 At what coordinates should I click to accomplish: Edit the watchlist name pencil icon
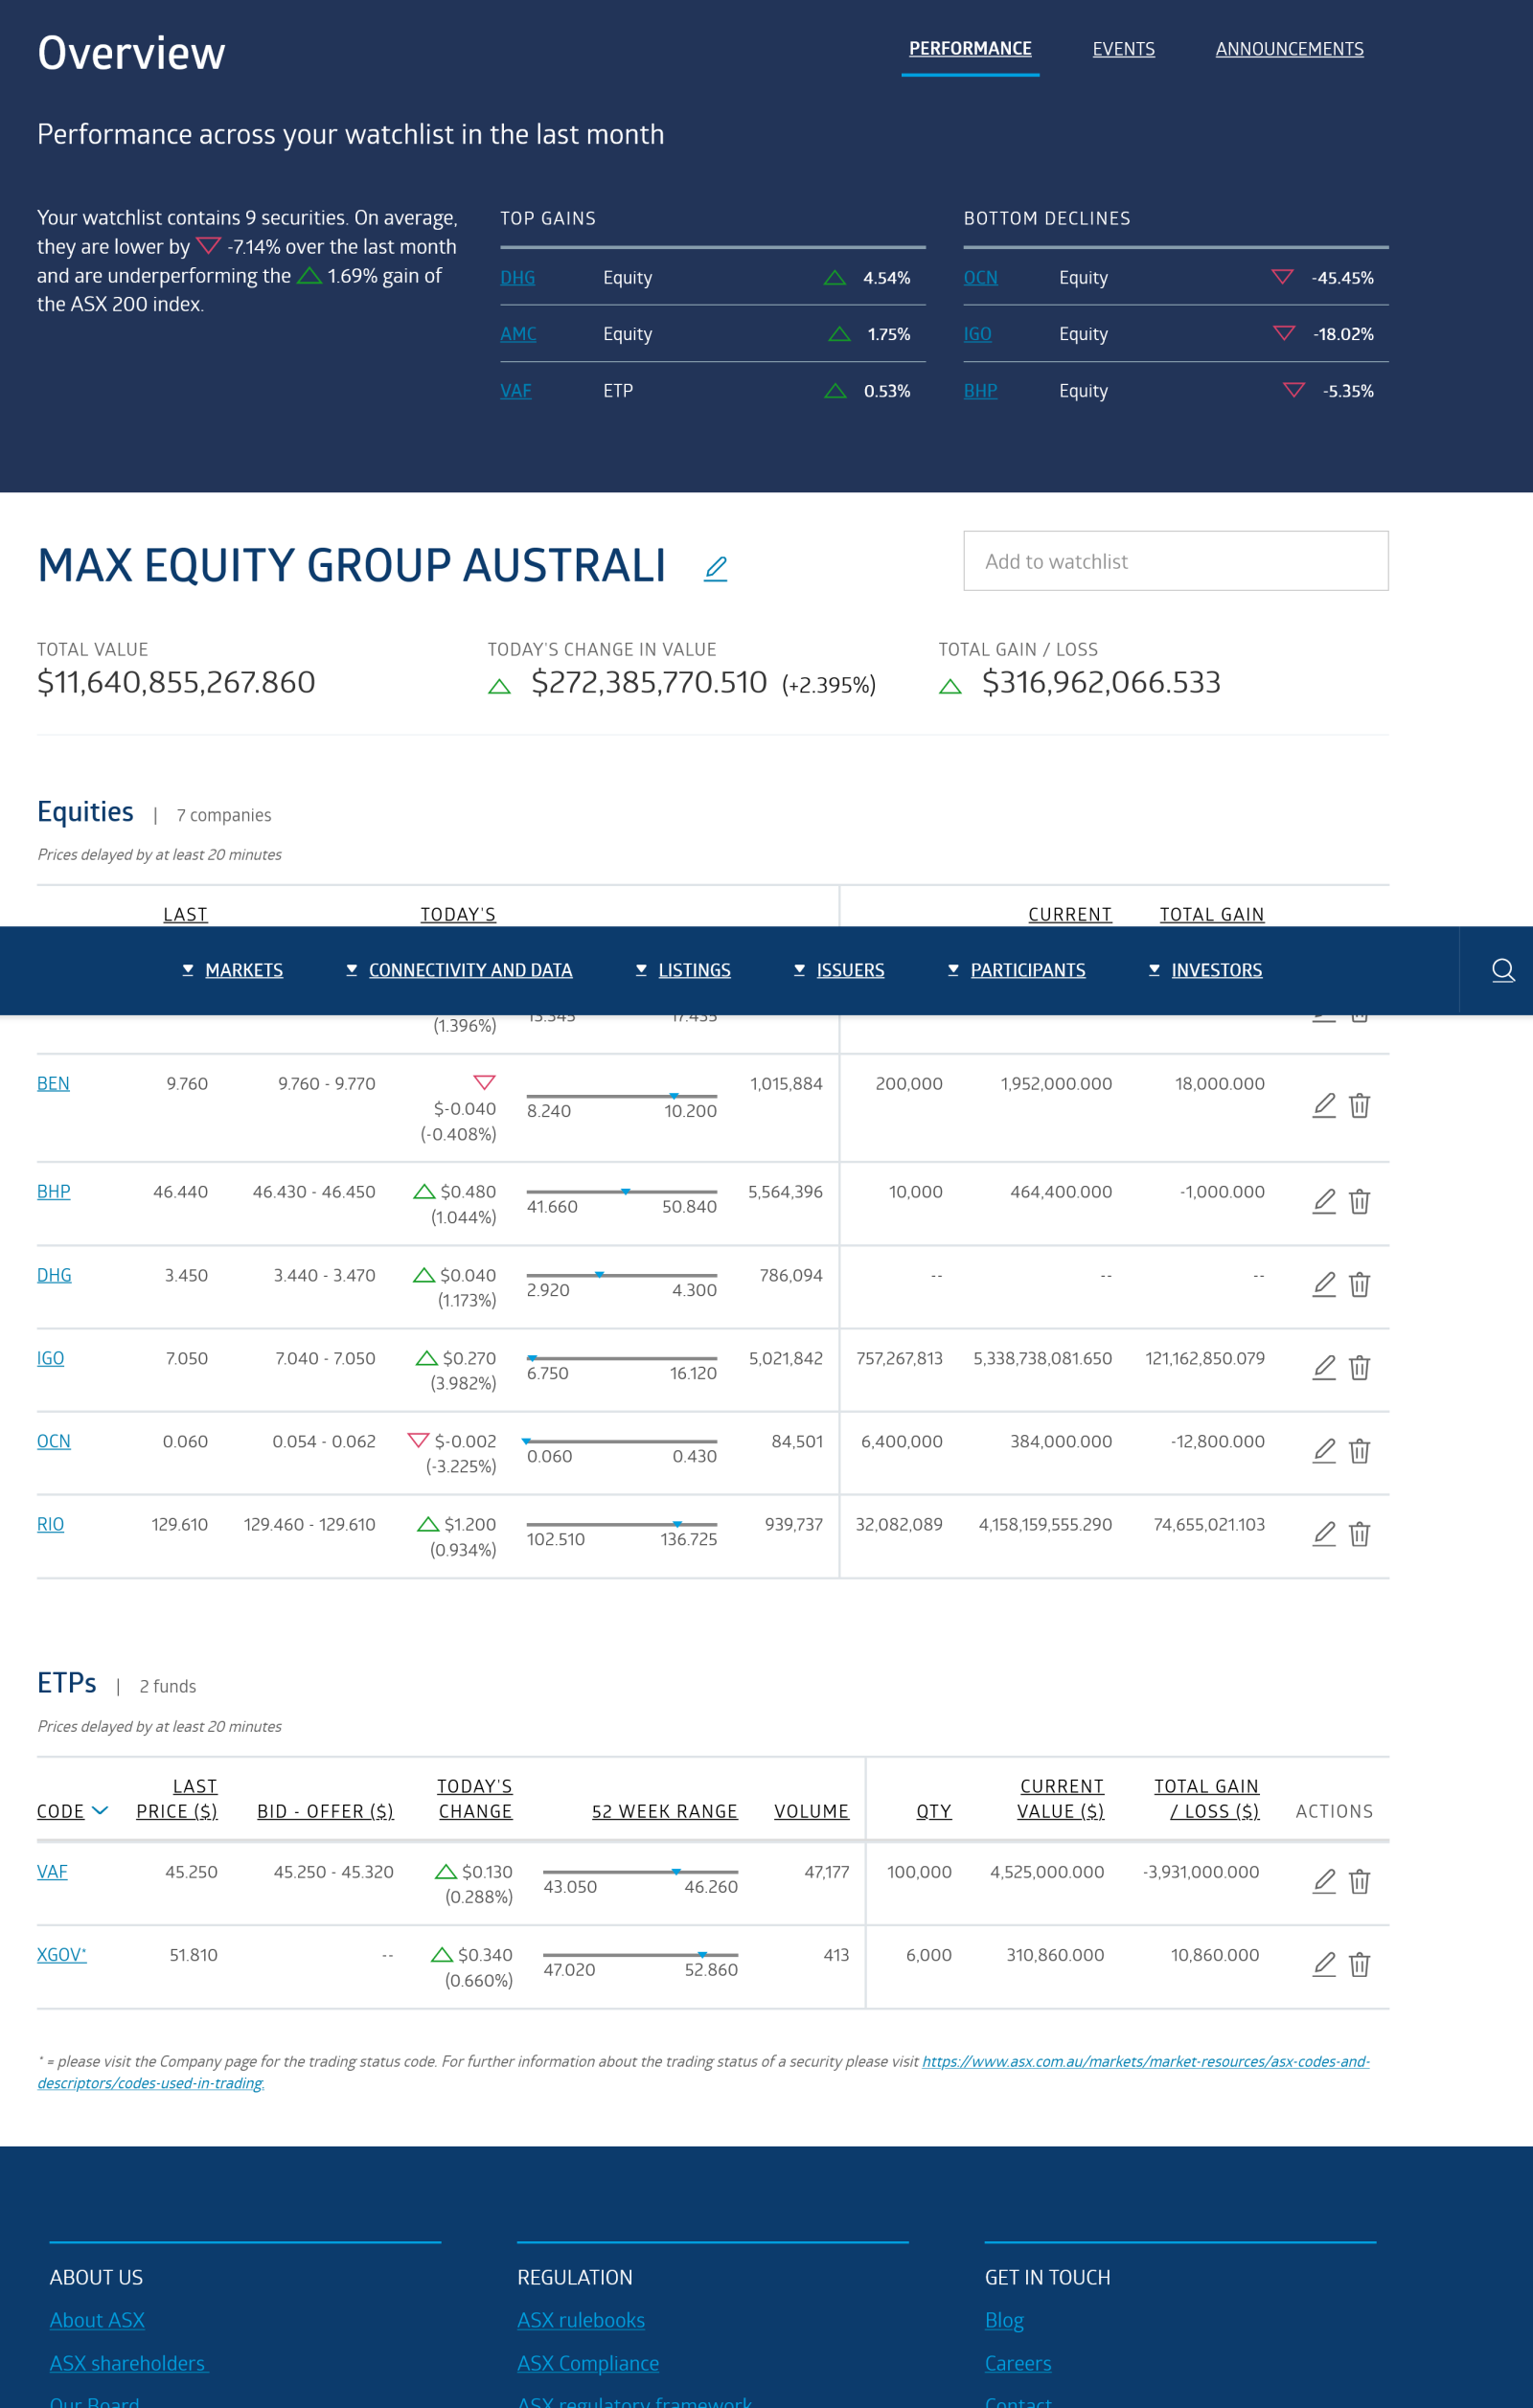pyautogui.click(x=715, y=568)
